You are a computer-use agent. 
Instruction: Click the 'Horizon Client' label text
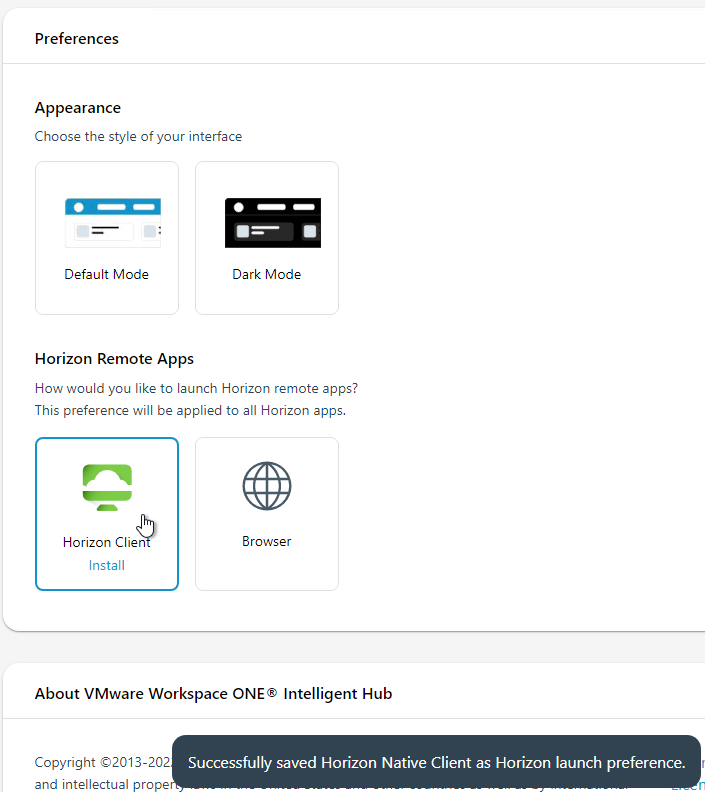tap(107, 542)
